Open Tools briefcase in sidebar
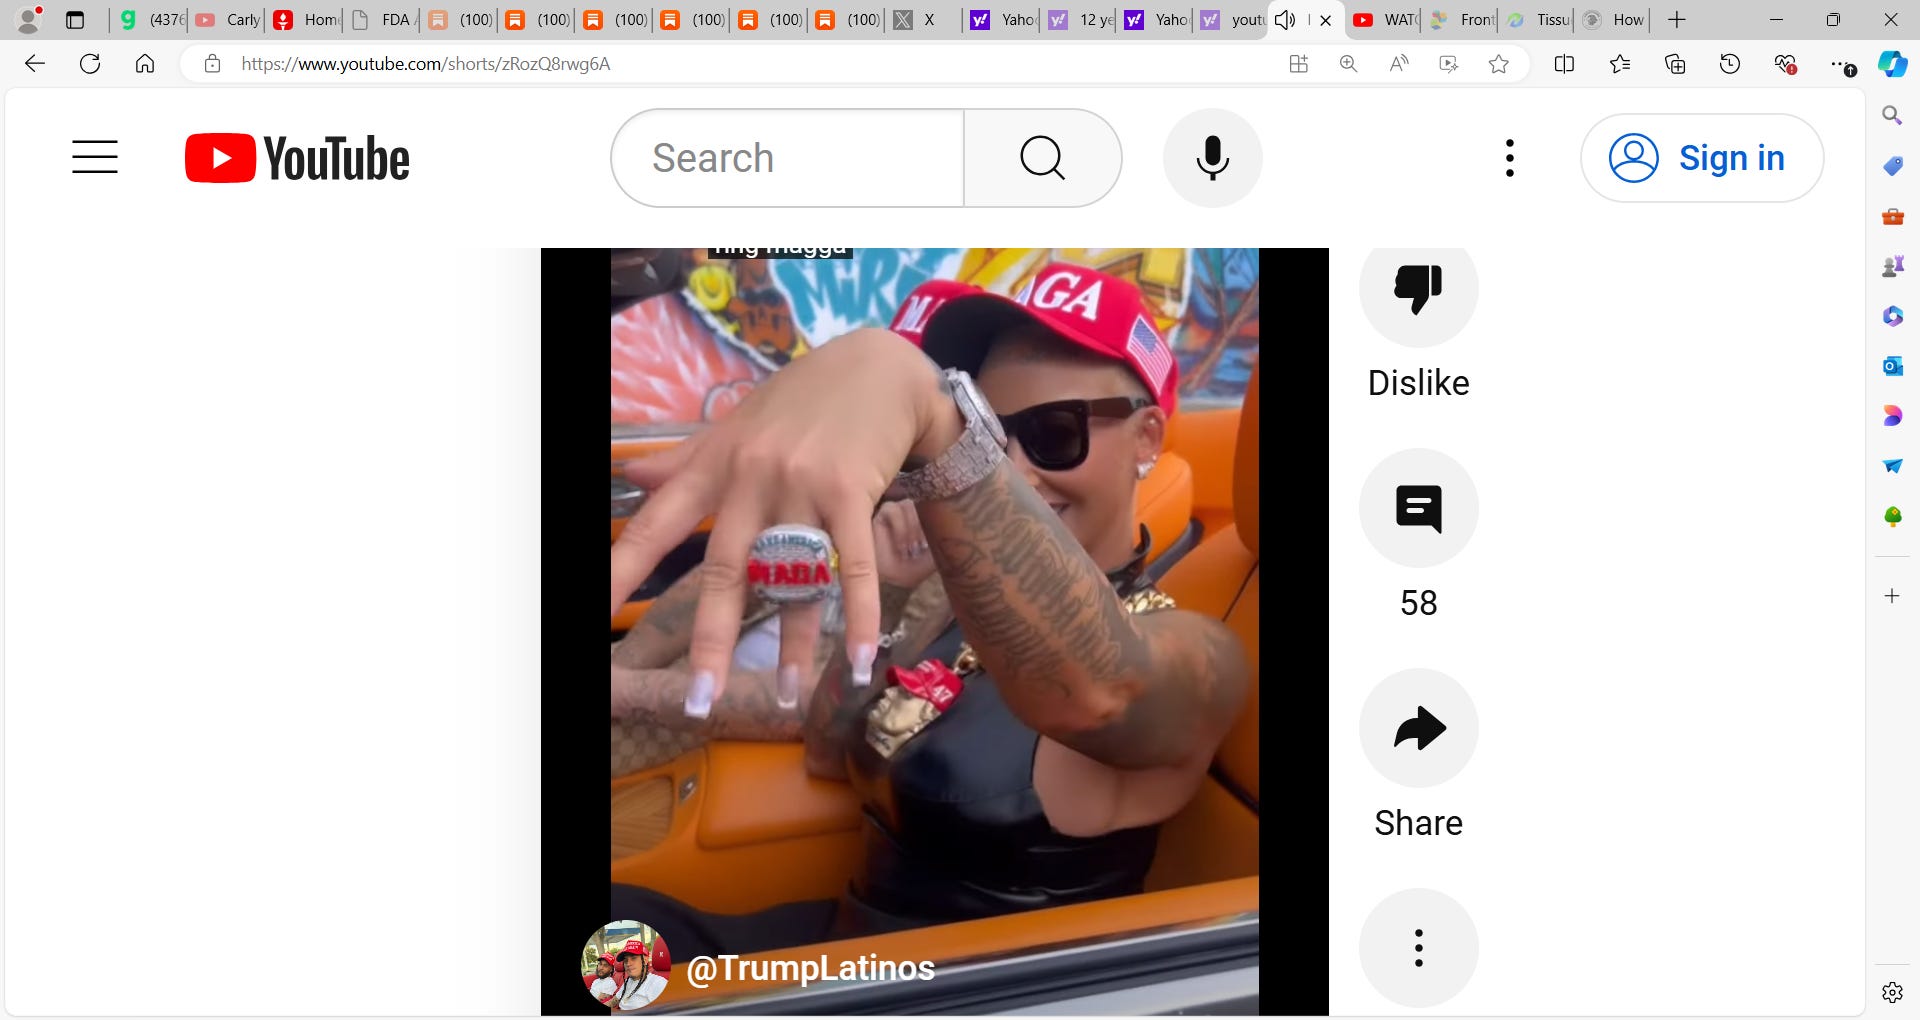The image size is (1920, 1020). coord(1892,216)
